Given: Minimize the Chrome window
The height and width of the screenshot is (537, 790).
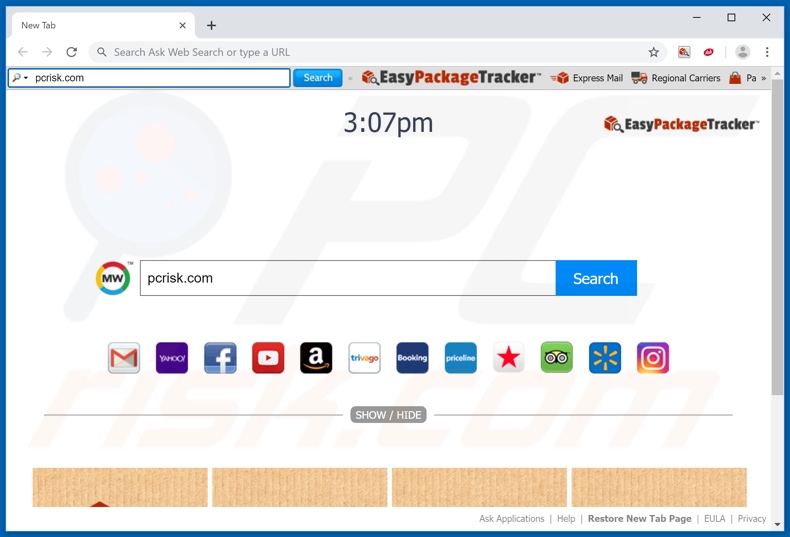Looking at the screenshot, I should 697,18.
